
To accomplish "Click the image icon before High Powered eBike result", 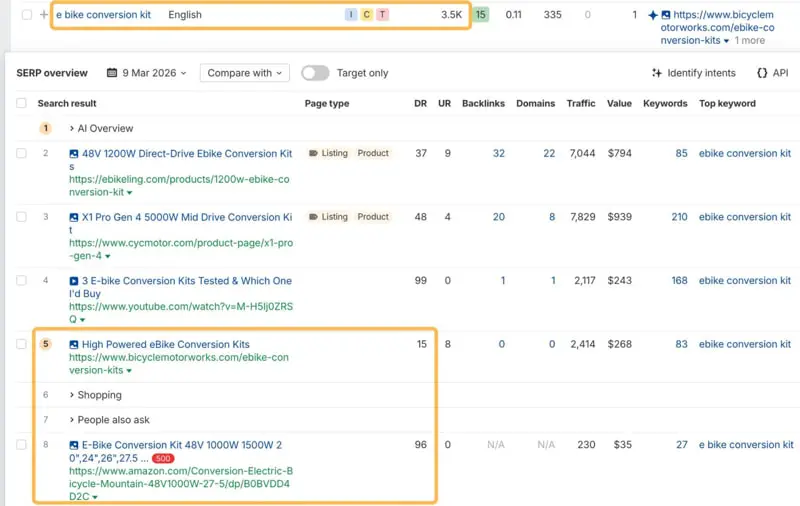I will tap(73, 345).
